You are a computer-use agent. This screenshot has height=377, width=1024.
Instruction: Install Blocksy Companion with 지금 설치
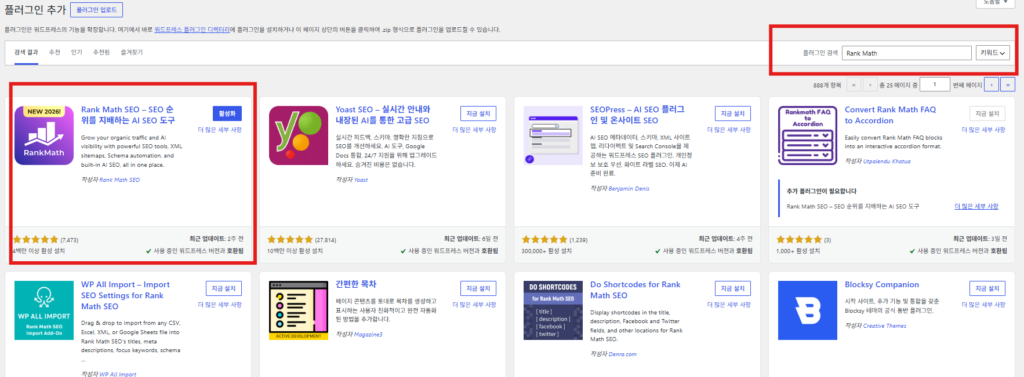(987, 288)
